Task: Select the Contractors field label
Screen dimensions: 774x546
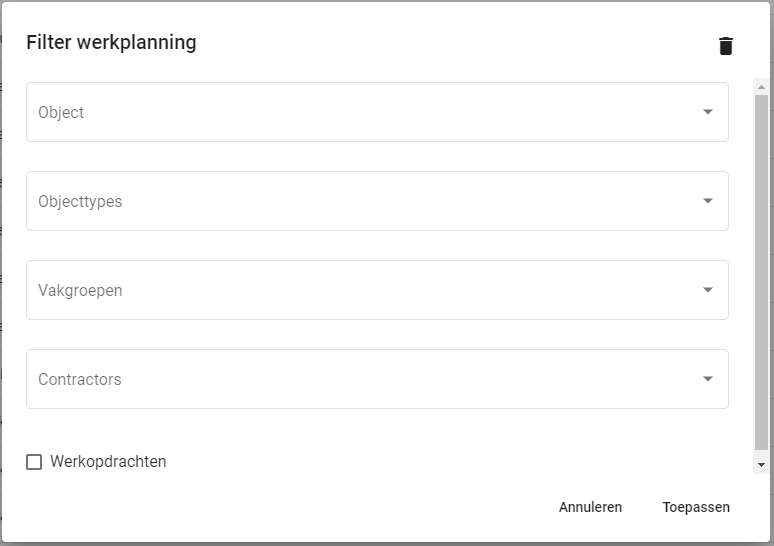Action: [x=80, y=379]
